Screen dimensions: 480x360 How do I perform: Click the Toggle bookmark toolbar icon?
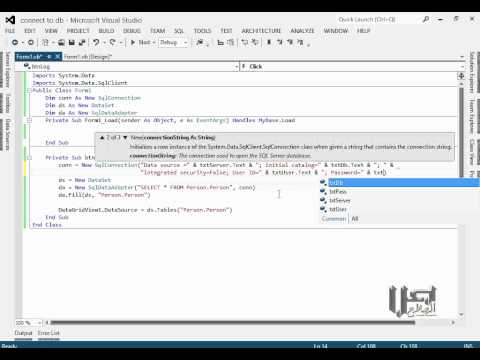click(x=269, y=42)
